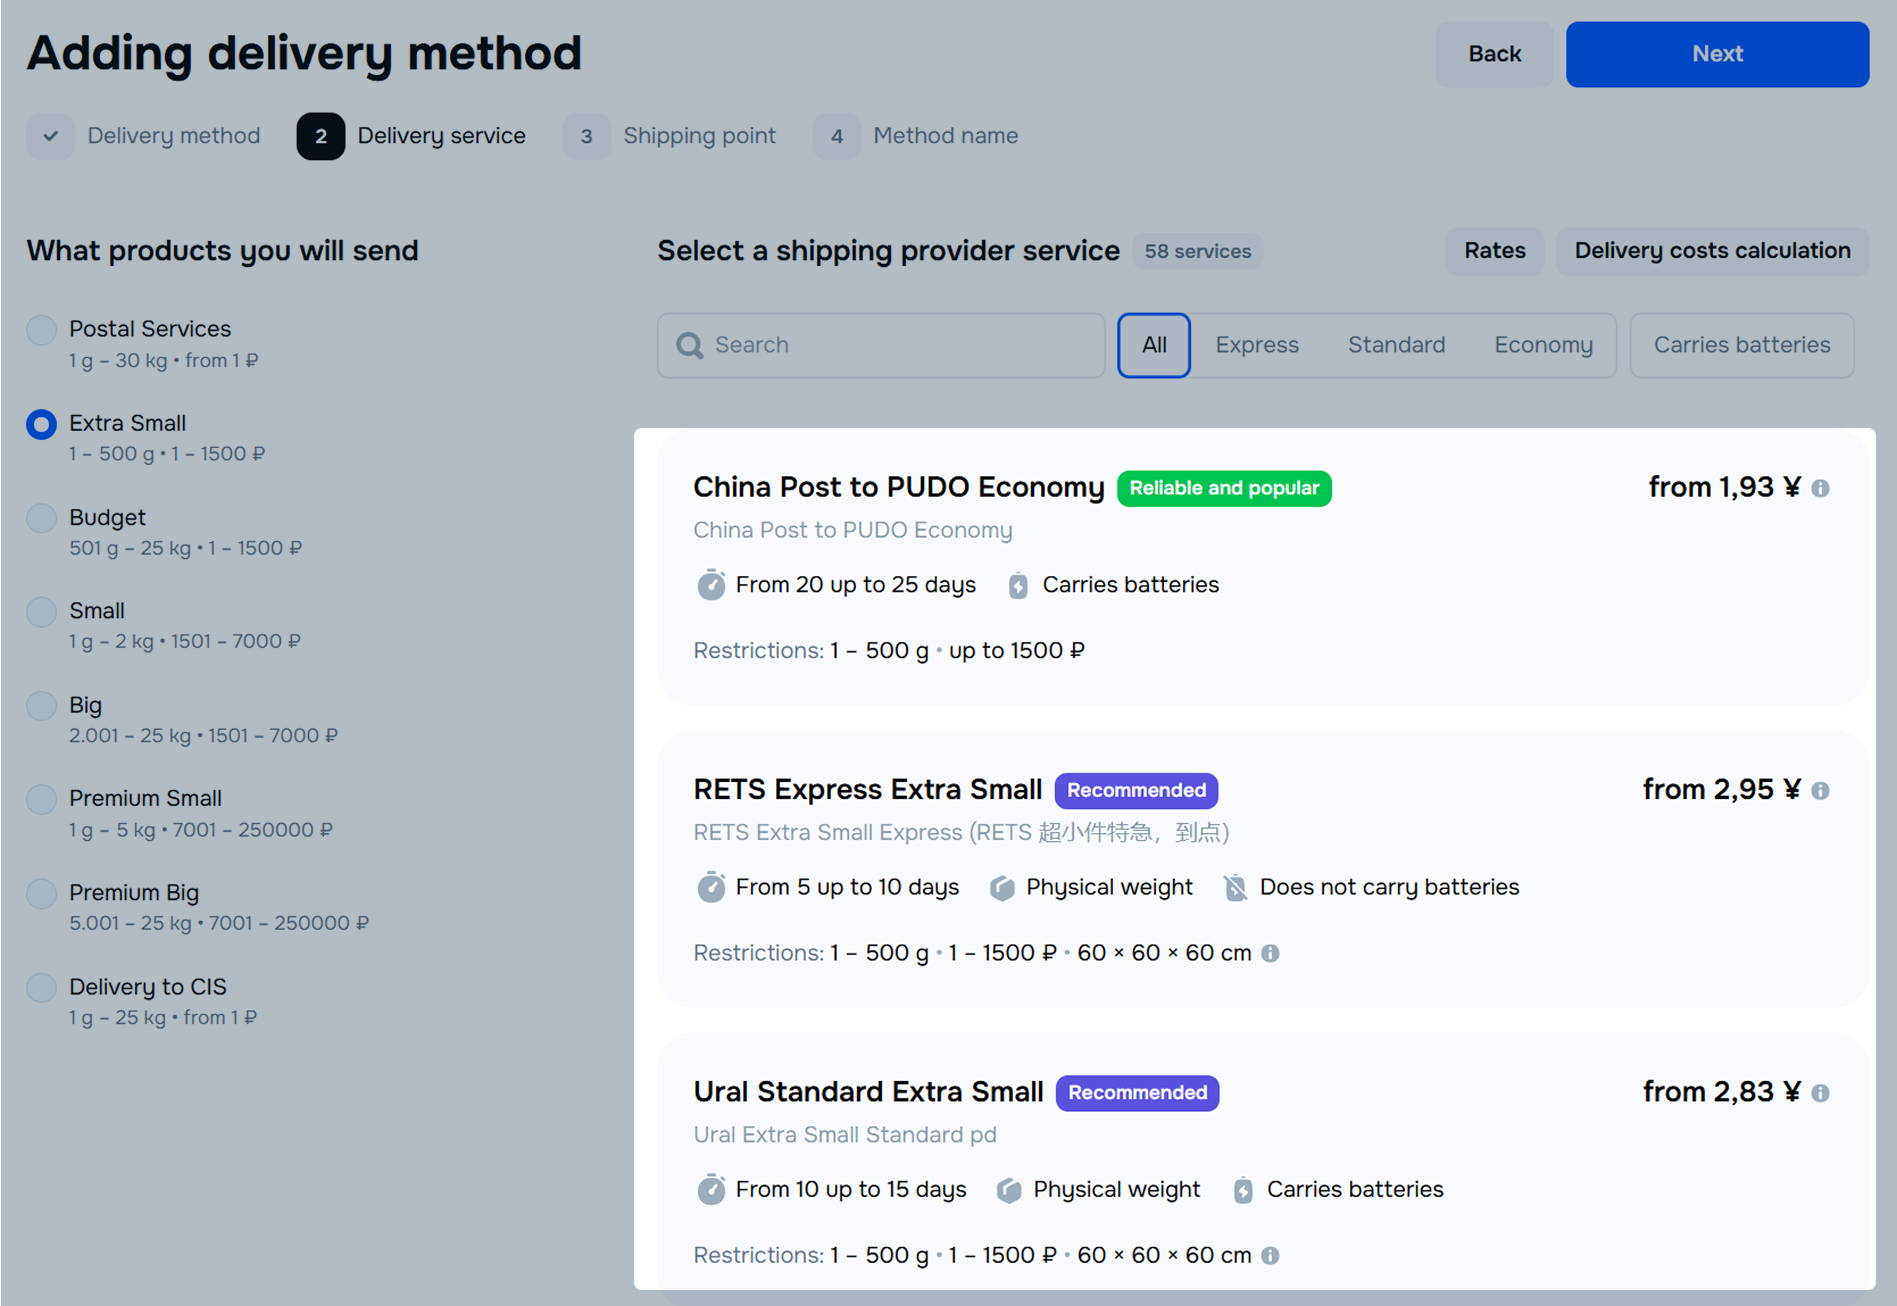Viewport: 1897px width, 1306px height.
Task: Toggle the Carries batteries filter
Action: coord(1741,345)
